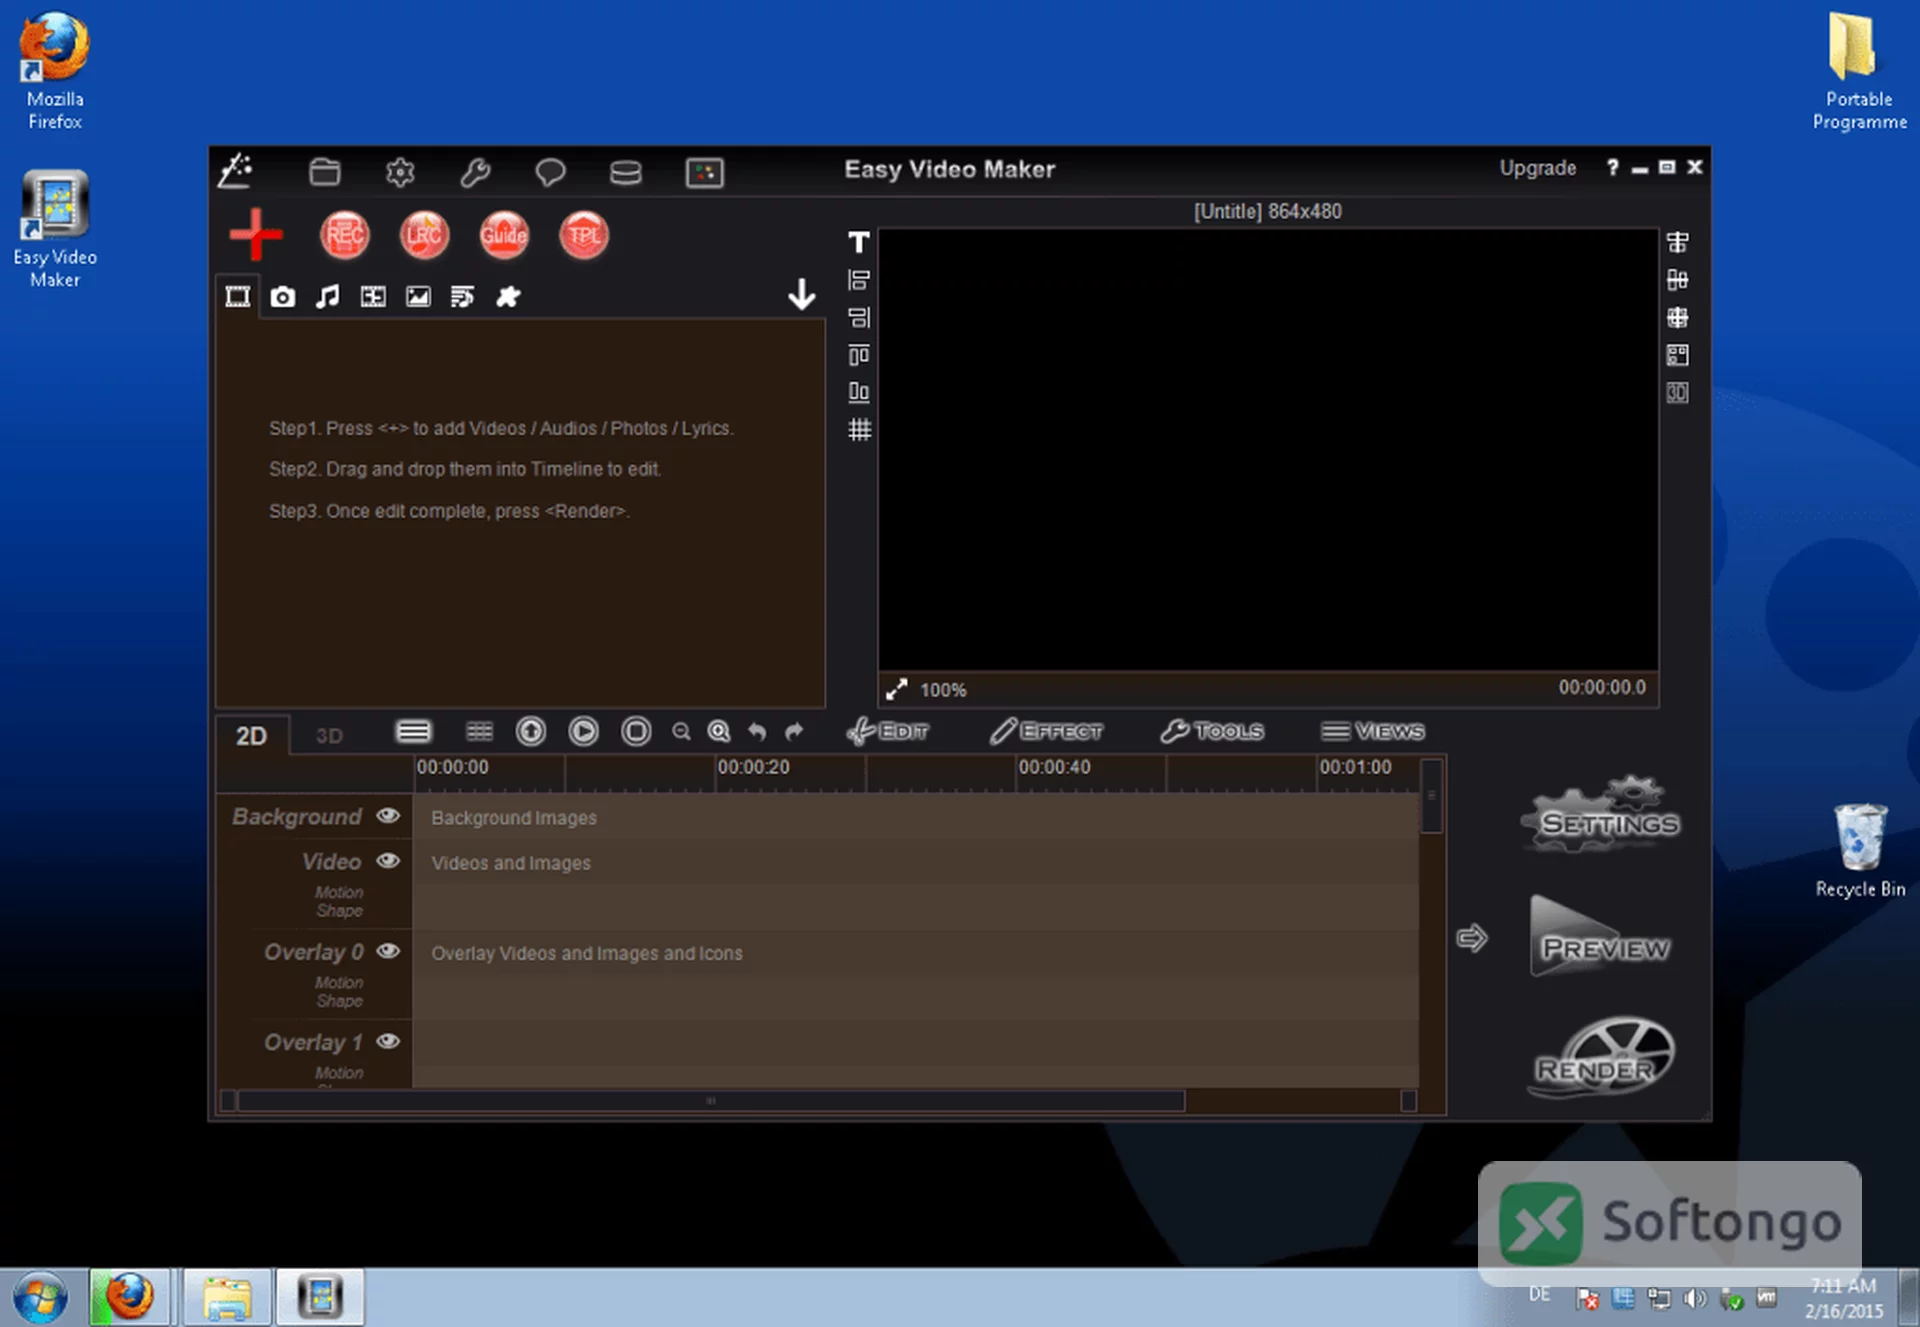1920x1327 pixels.
Task: Click the fullscreen expand arrows under preview
Action: click(x=896, y=689)
